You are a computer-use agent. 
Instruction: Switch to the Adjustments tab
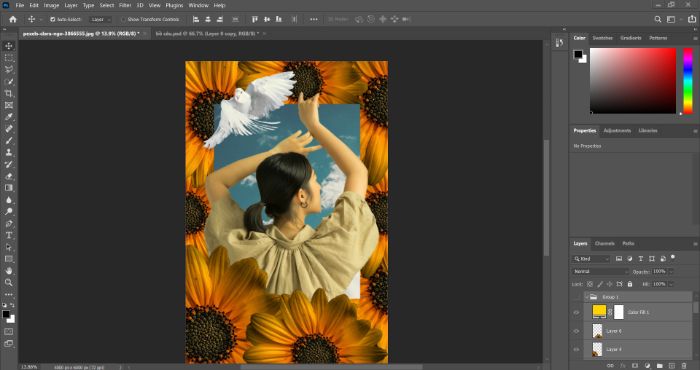click(617, 131)
